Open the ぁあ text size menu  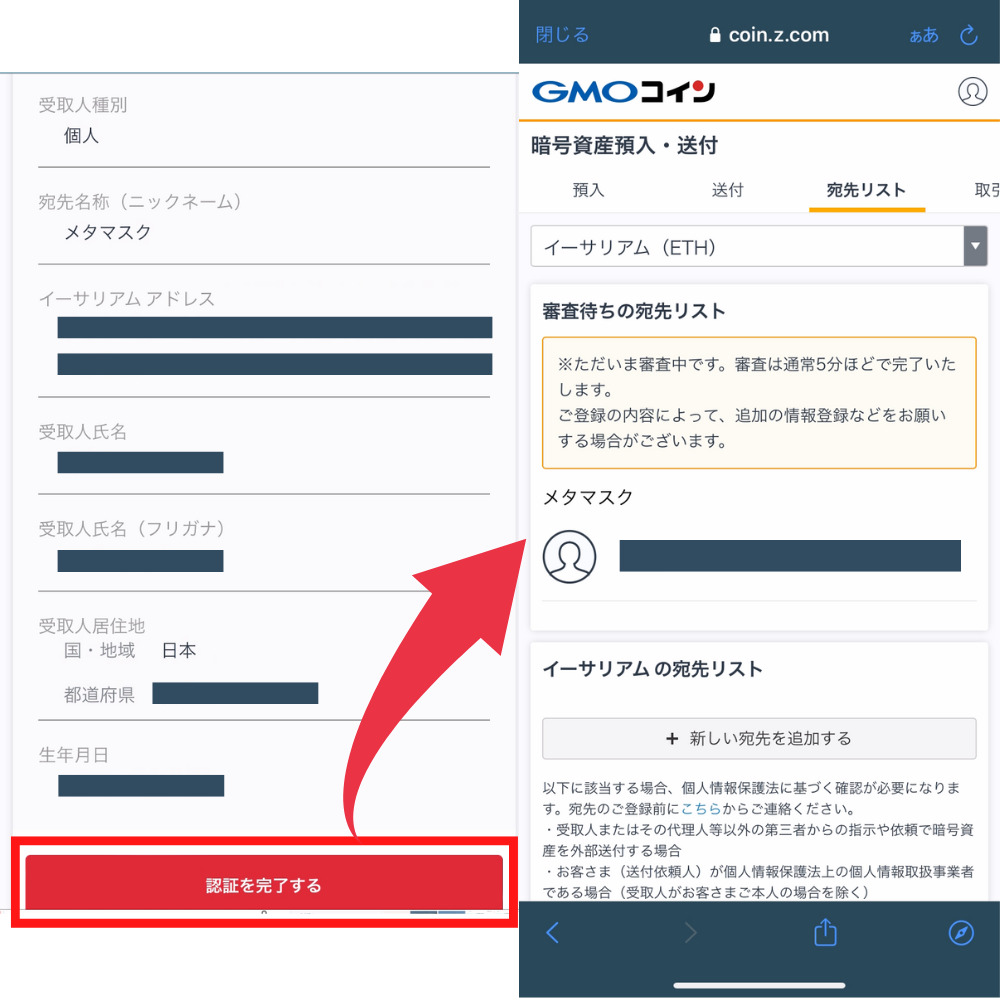point(923,35)
